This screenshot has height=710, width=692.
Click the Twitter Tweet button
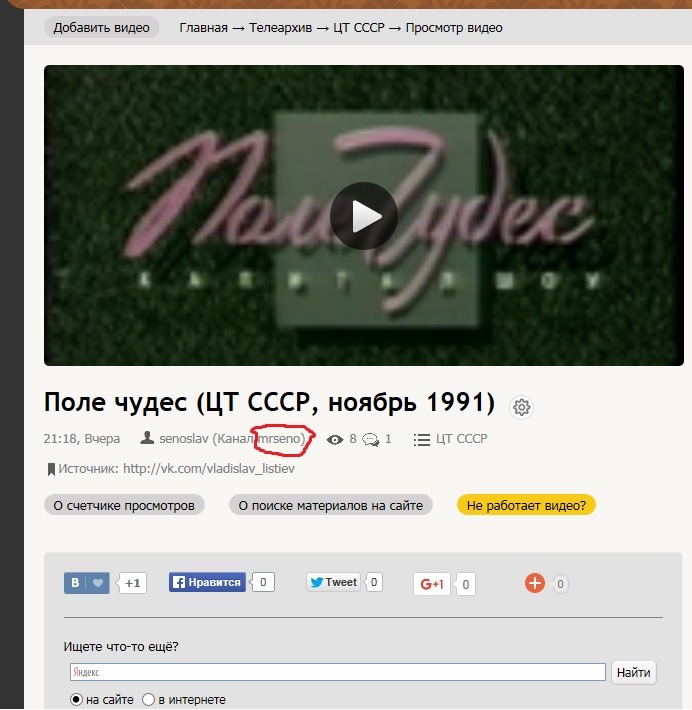point(334,582)
